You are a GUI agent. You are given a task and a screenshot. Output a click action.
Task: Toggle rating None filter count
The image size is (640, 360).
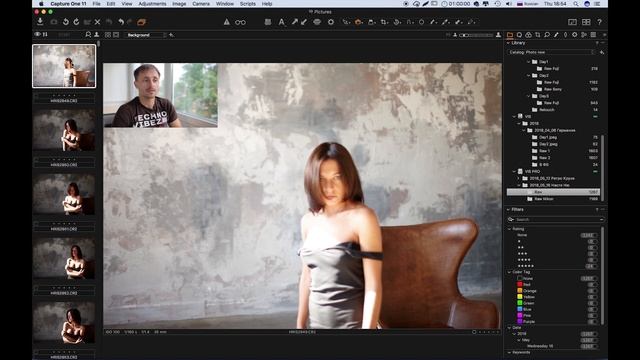click(589, 235)
